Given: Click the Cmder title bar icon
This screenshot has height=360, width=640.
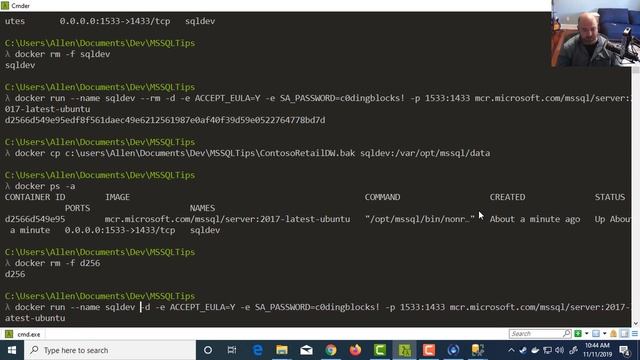Looking at the screenshot, I should (5, 5).
